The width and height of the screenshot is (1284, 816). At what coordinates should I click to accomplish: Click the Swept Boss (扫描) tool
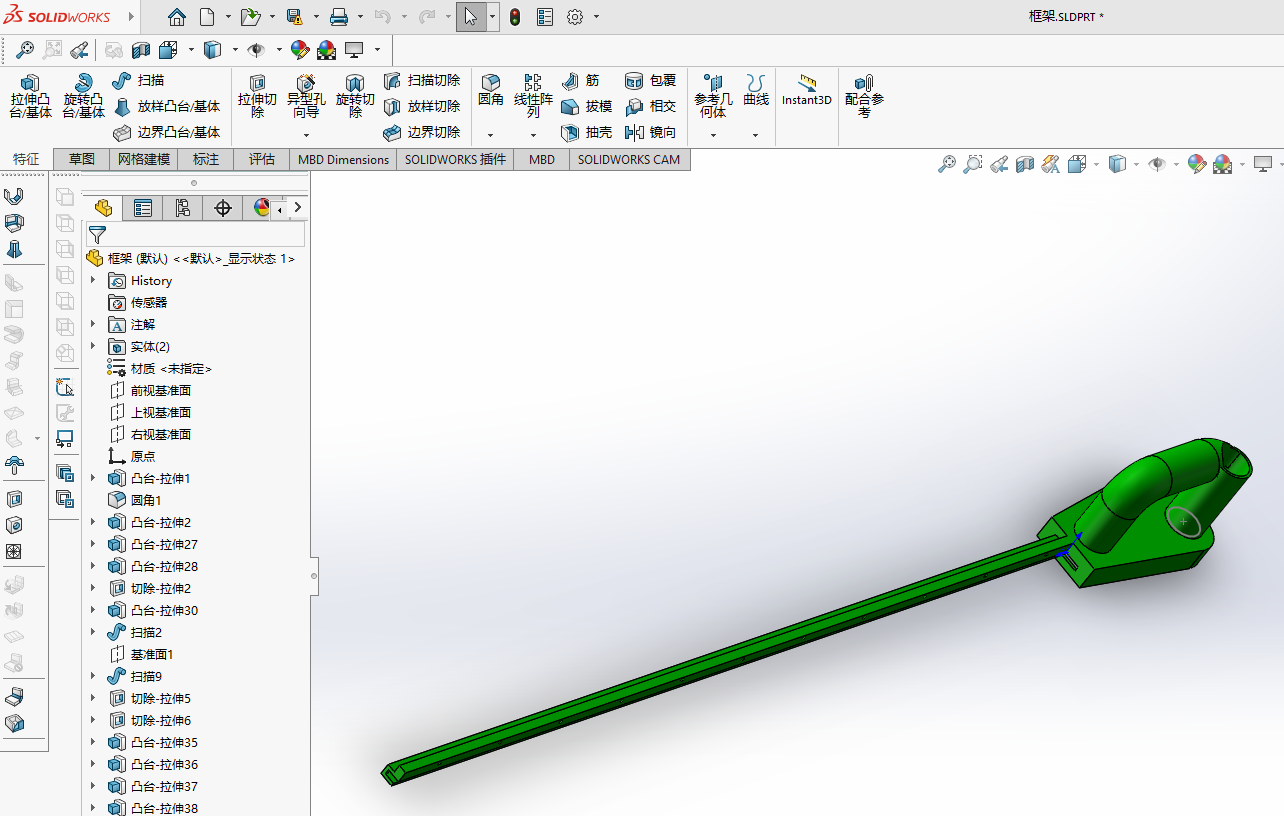[138, 81]
